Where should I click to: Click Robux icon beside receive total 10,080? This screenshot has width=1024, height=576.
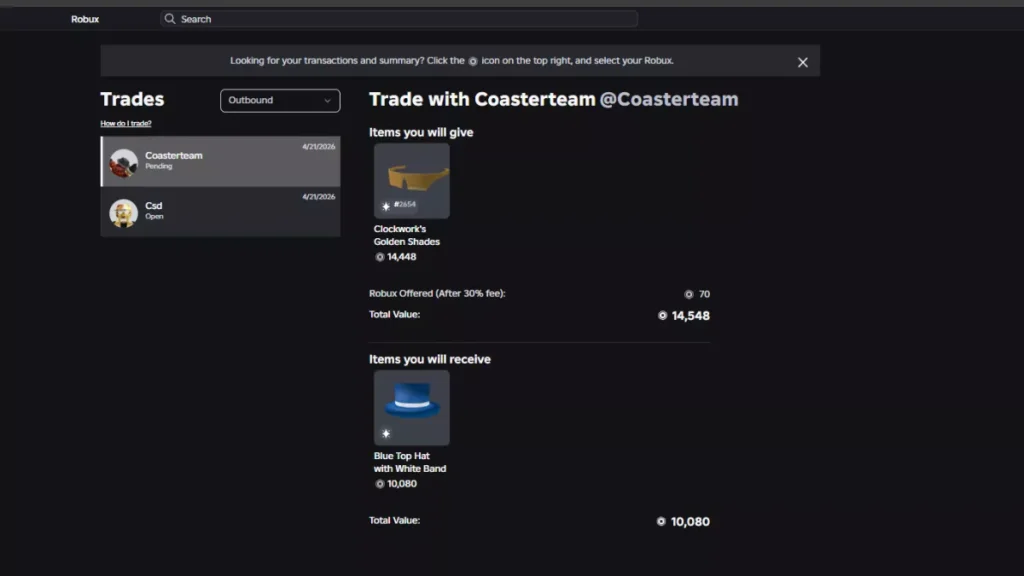(661, 521)
